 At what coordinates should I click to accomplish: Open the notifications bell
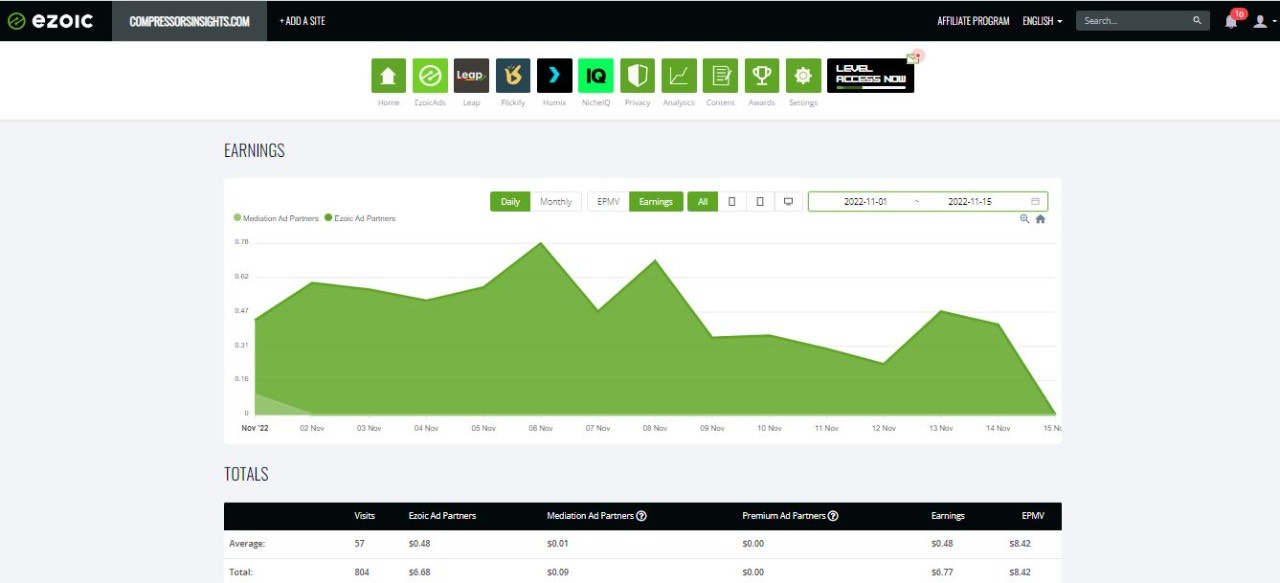1231,21
